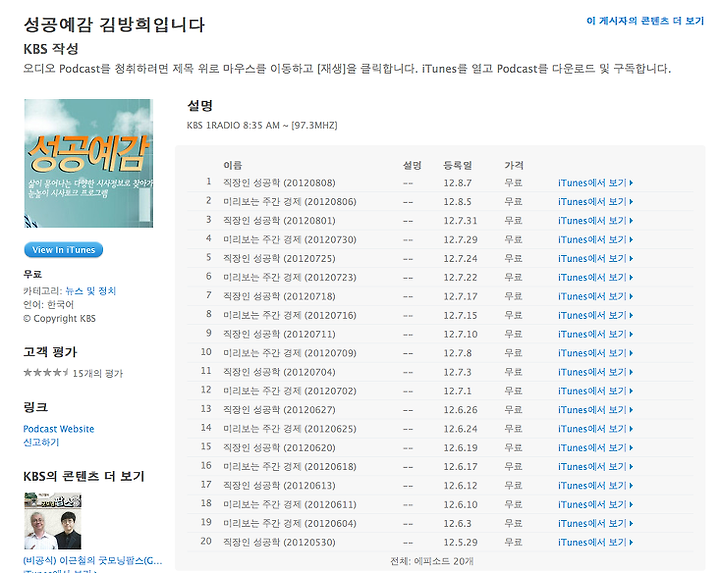View 미리보는 주간 경제 (20120618) in iTunes
The height and width of the screenshot is (573, 720).
click(x=596, y=466)
